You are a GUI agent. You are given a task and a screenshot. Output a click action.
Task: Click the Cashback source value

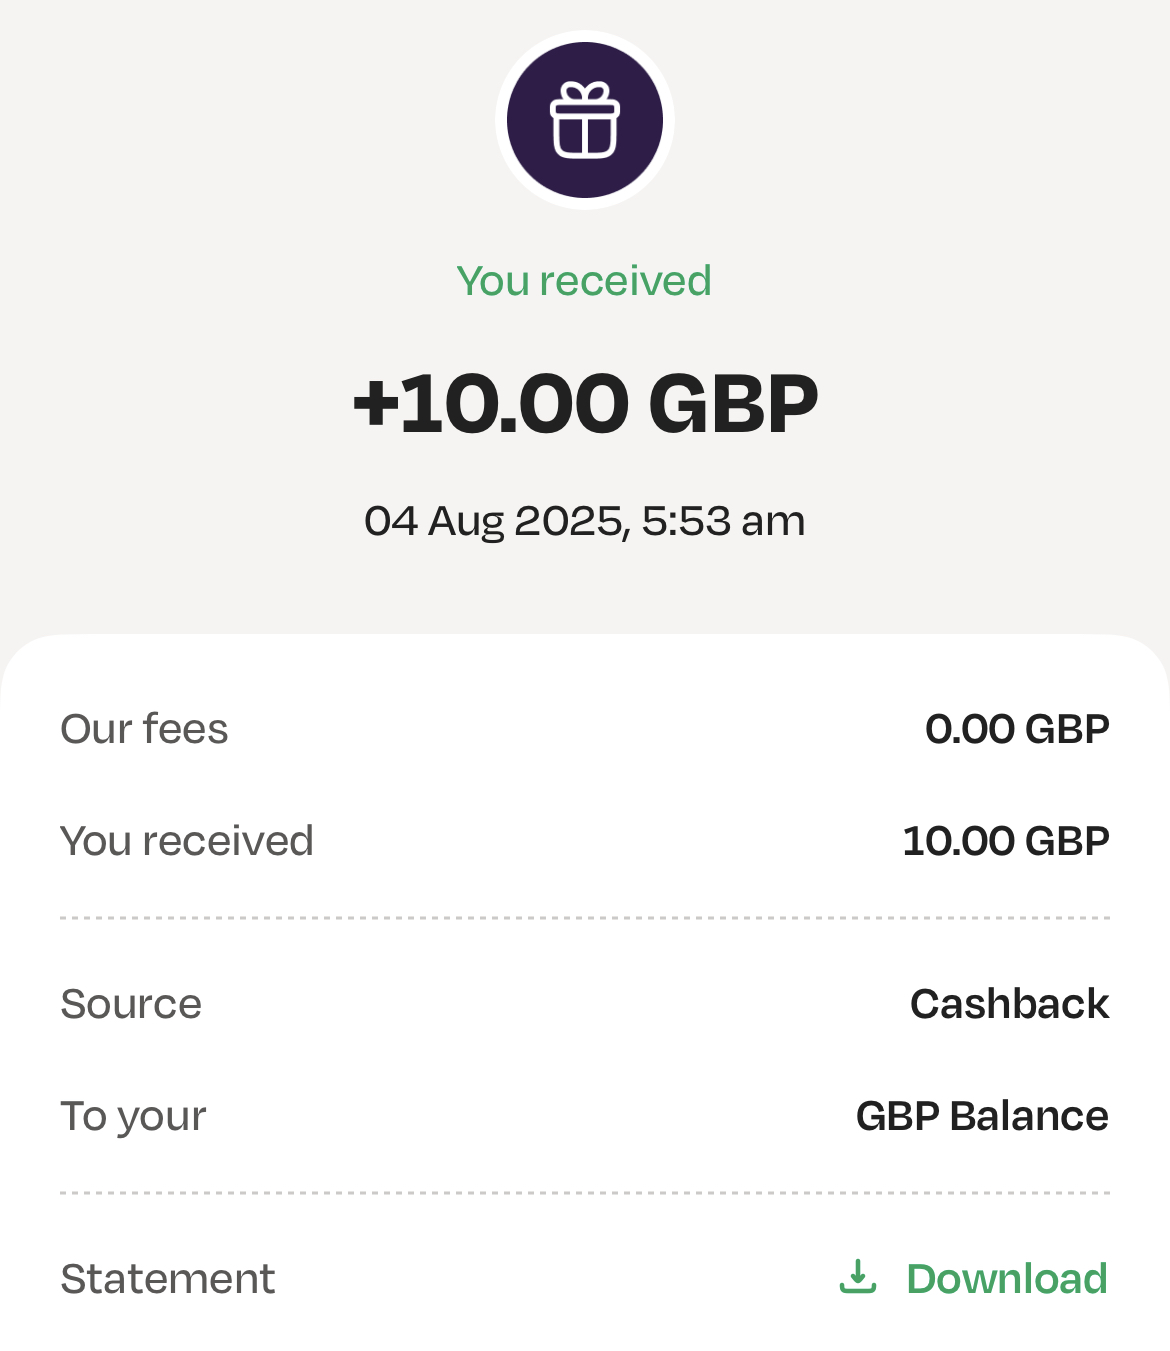1009,1004
